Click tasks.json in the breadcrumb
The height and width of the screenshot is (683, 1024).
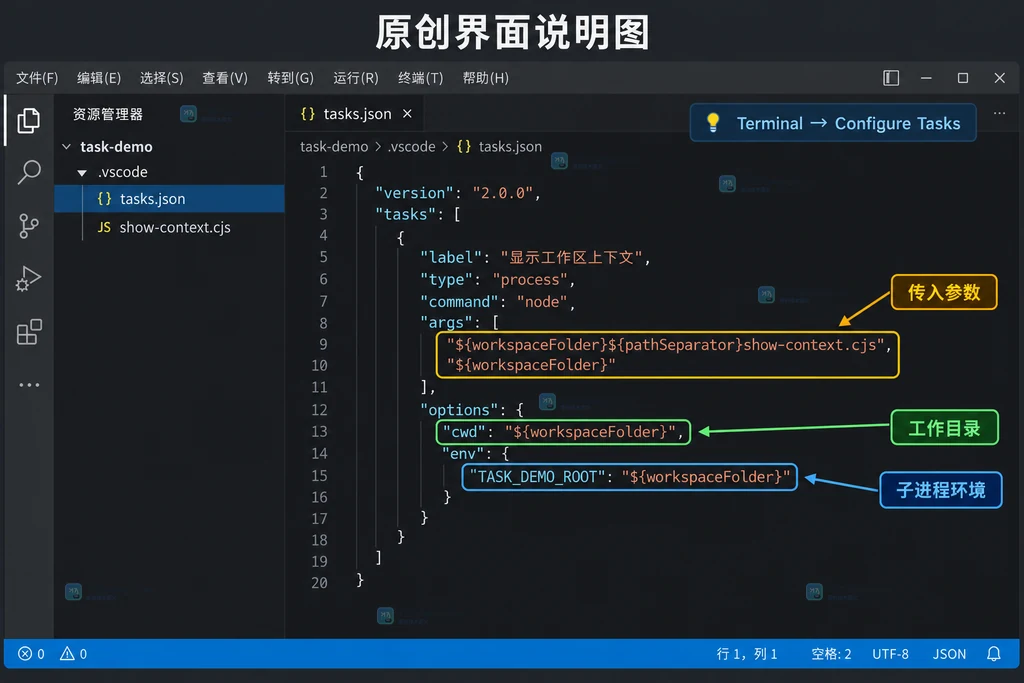point(510,146)
